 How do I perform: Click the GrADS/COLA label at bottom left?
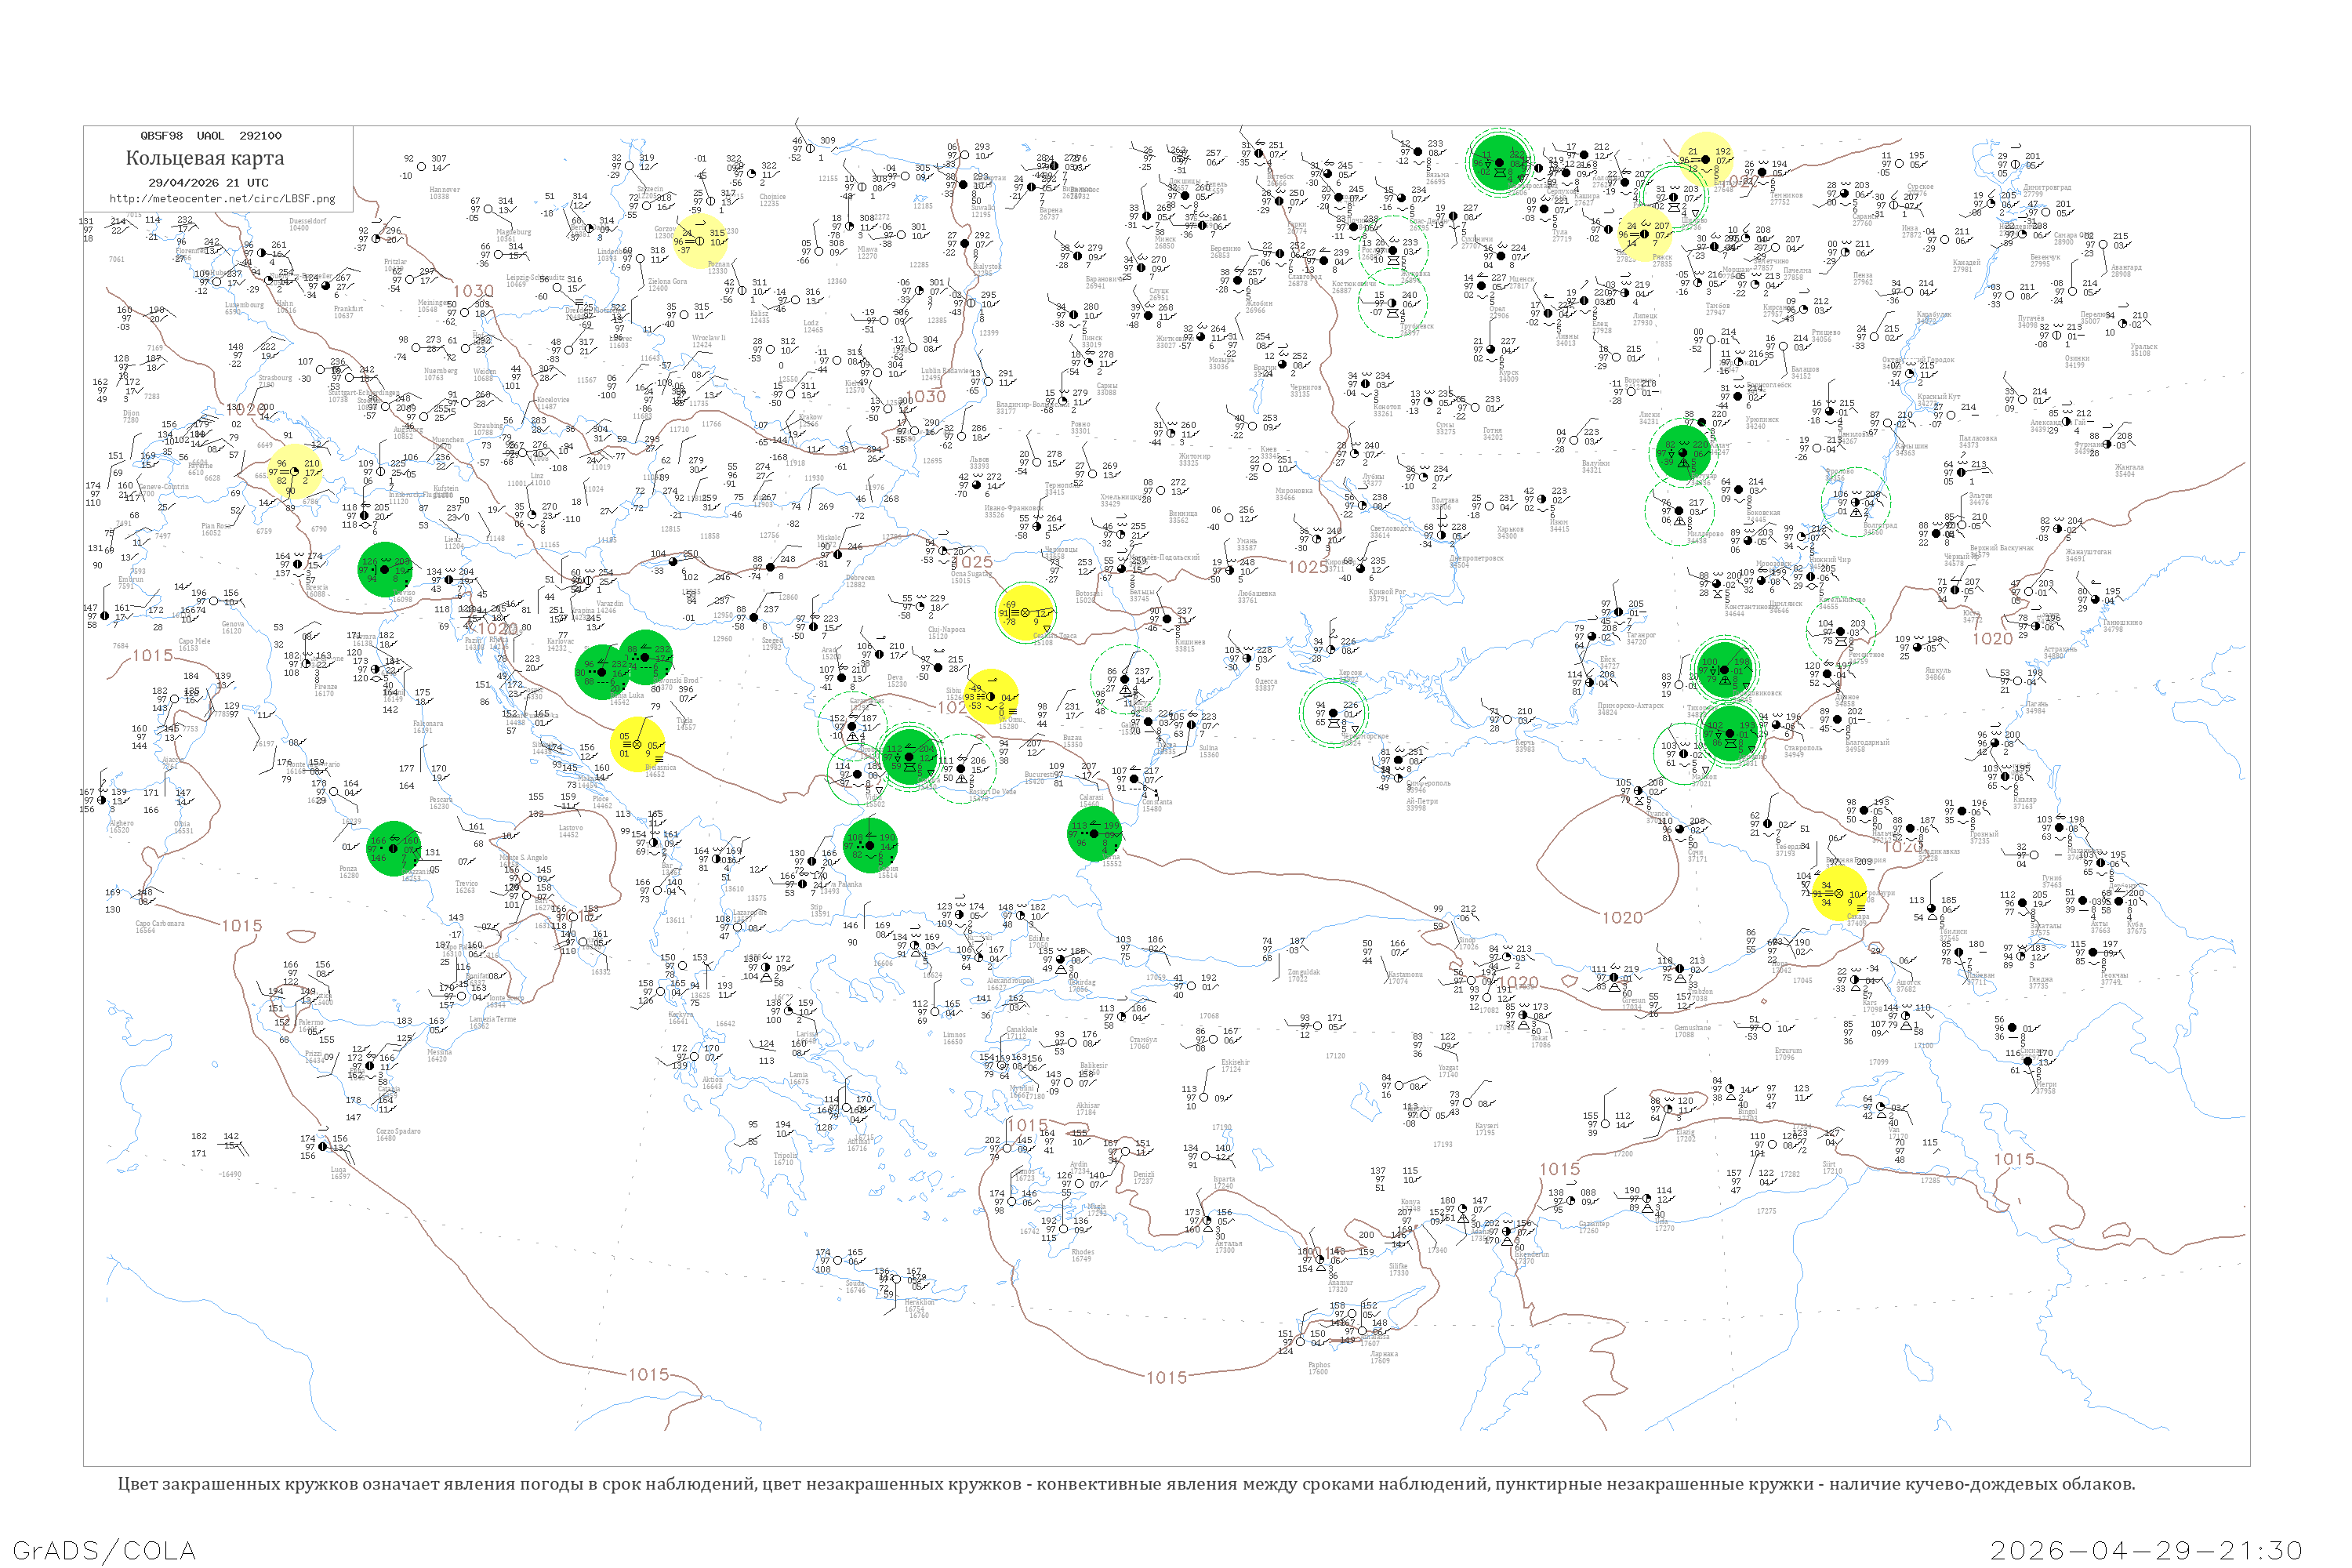pos(104,1550)
